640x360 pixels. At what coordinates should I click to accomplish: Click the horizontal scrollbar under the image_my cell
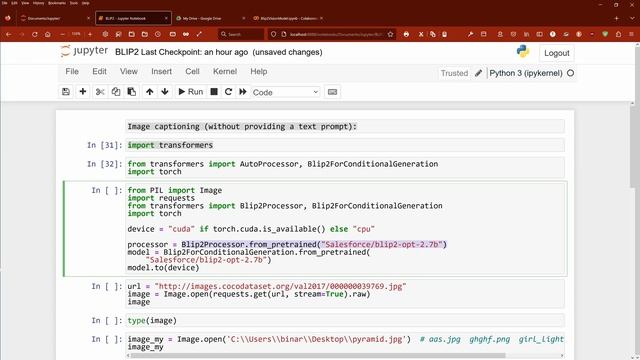click(x=318, y=356)
